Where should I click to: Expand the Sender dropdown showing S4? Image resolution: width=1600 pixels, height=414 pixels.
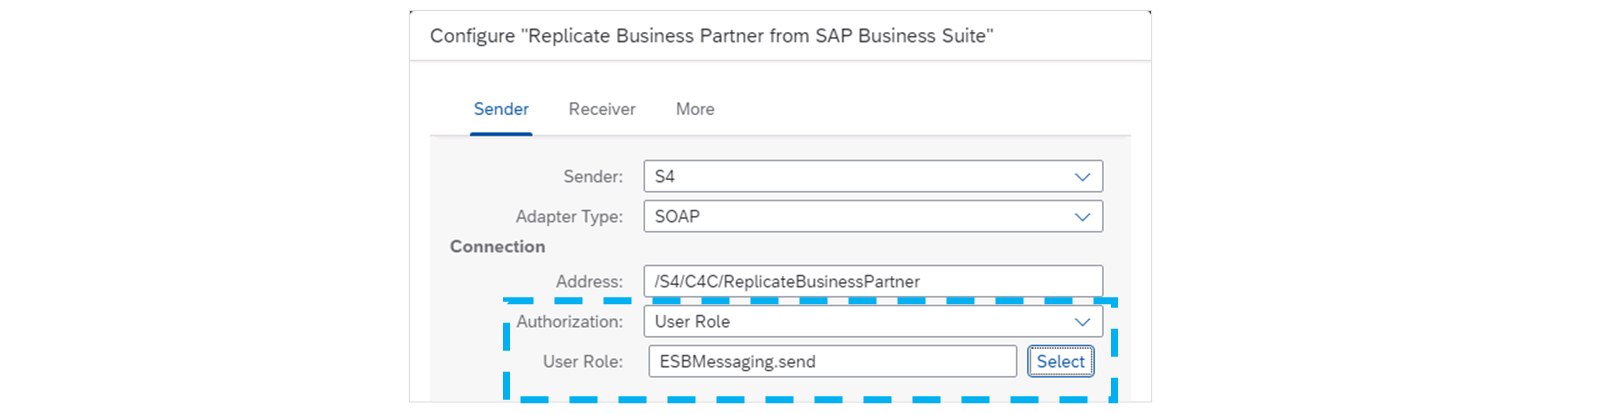click(873, 176)
